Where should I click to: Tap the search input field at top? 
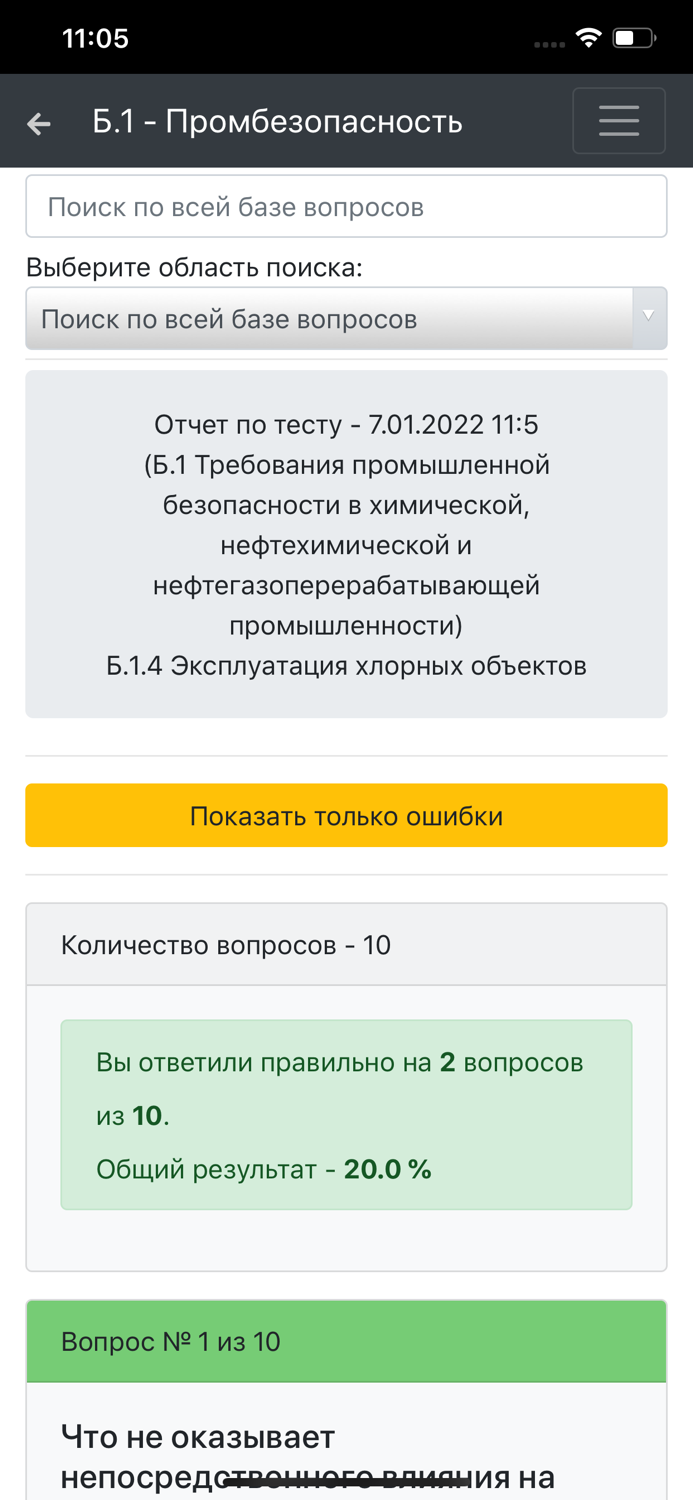pyautogui.click(x=346, y=205)
